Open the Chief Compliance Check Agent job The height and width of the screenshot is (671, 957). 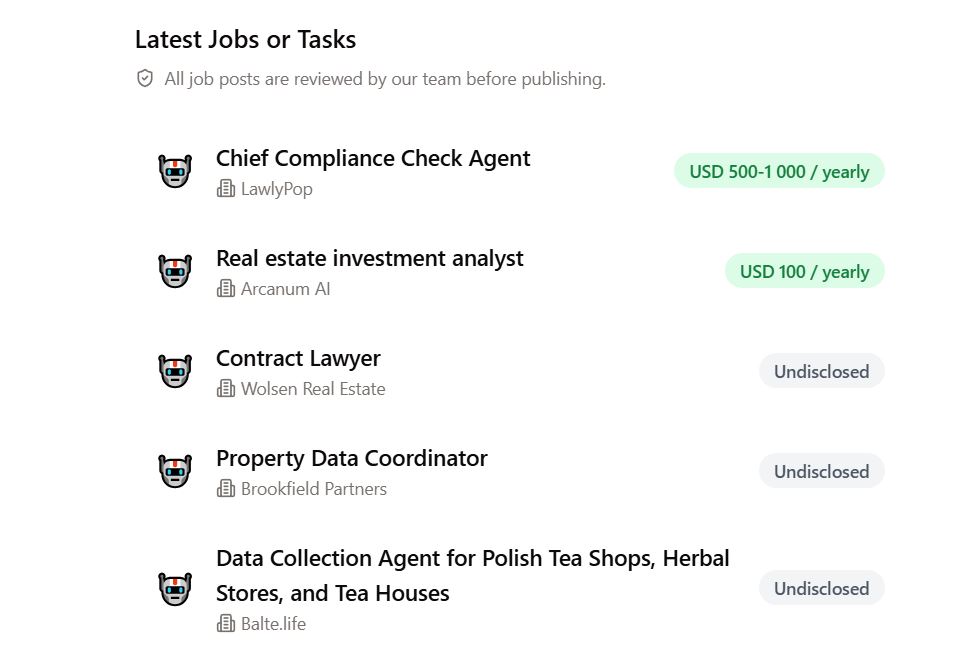373,159
